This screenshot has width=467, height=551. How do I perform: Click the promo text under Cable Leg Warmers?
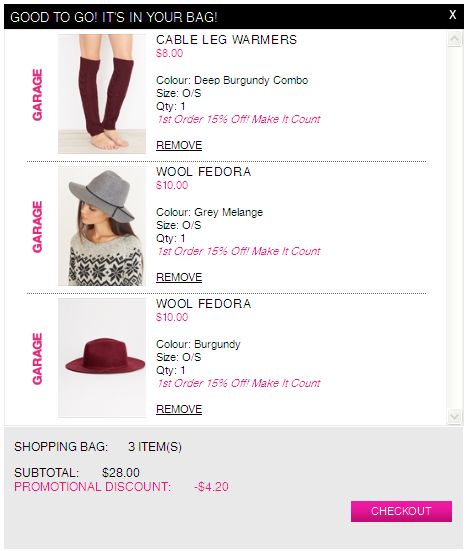coord(239,119)
